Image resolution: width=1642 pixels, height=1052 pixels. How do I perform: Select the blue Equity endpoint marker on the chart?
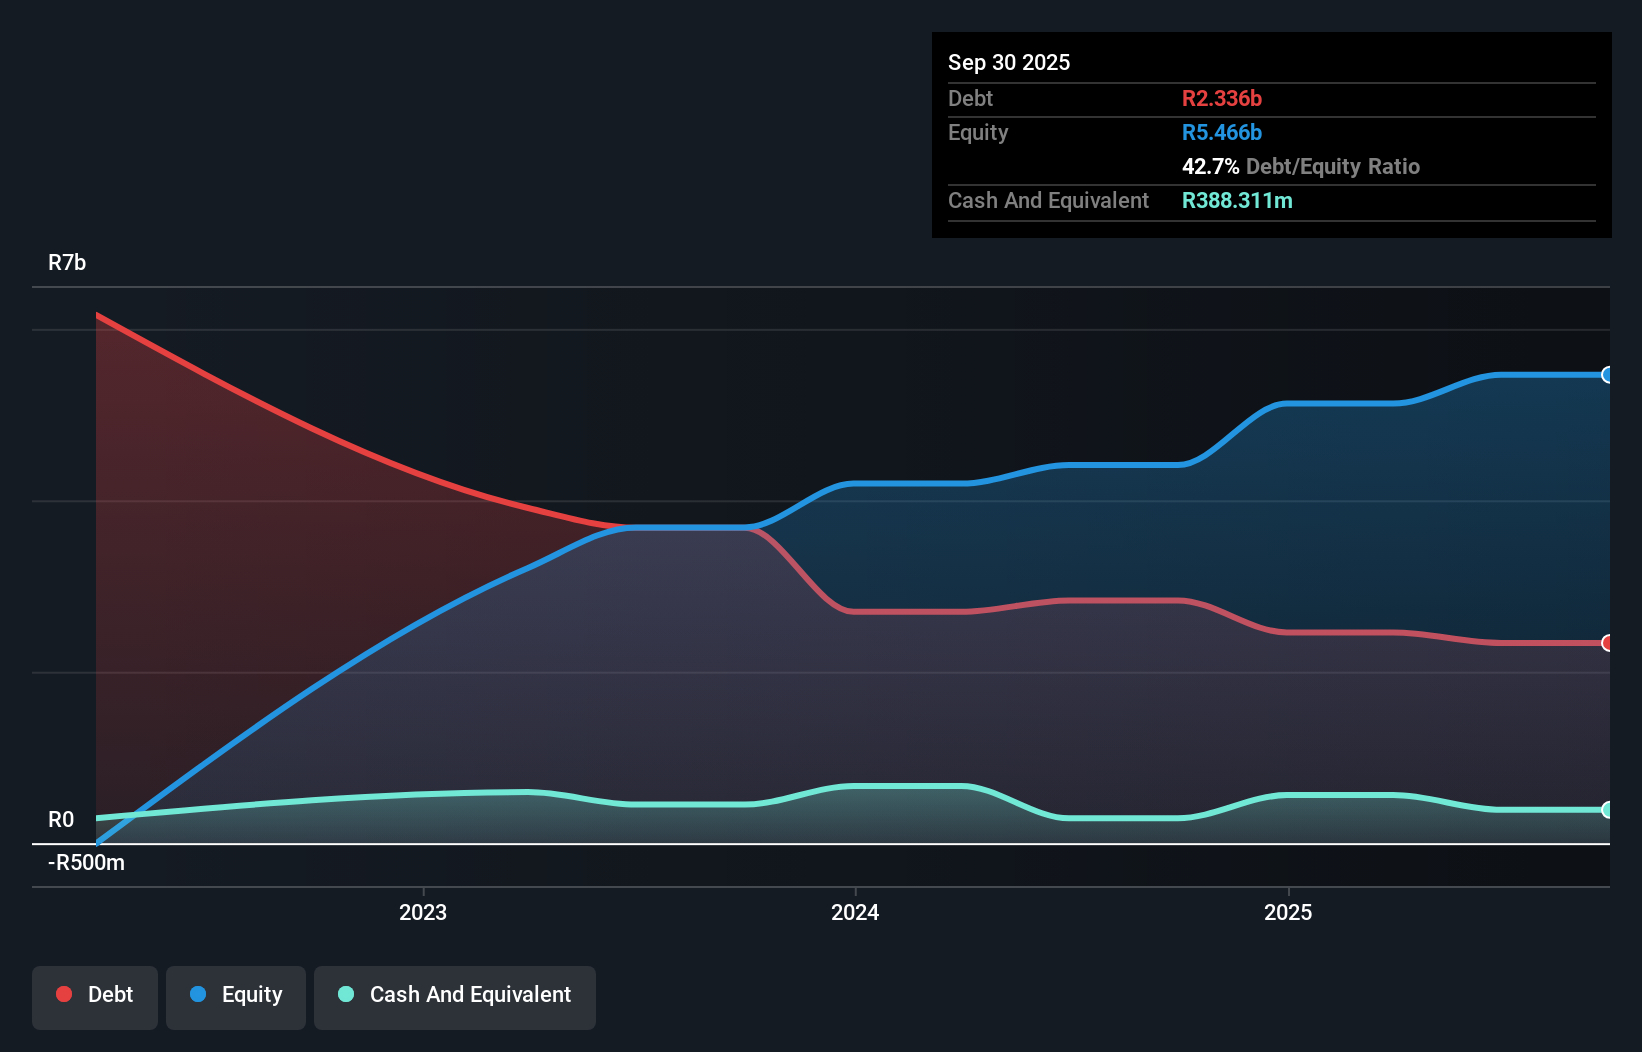coord(1606,374)
